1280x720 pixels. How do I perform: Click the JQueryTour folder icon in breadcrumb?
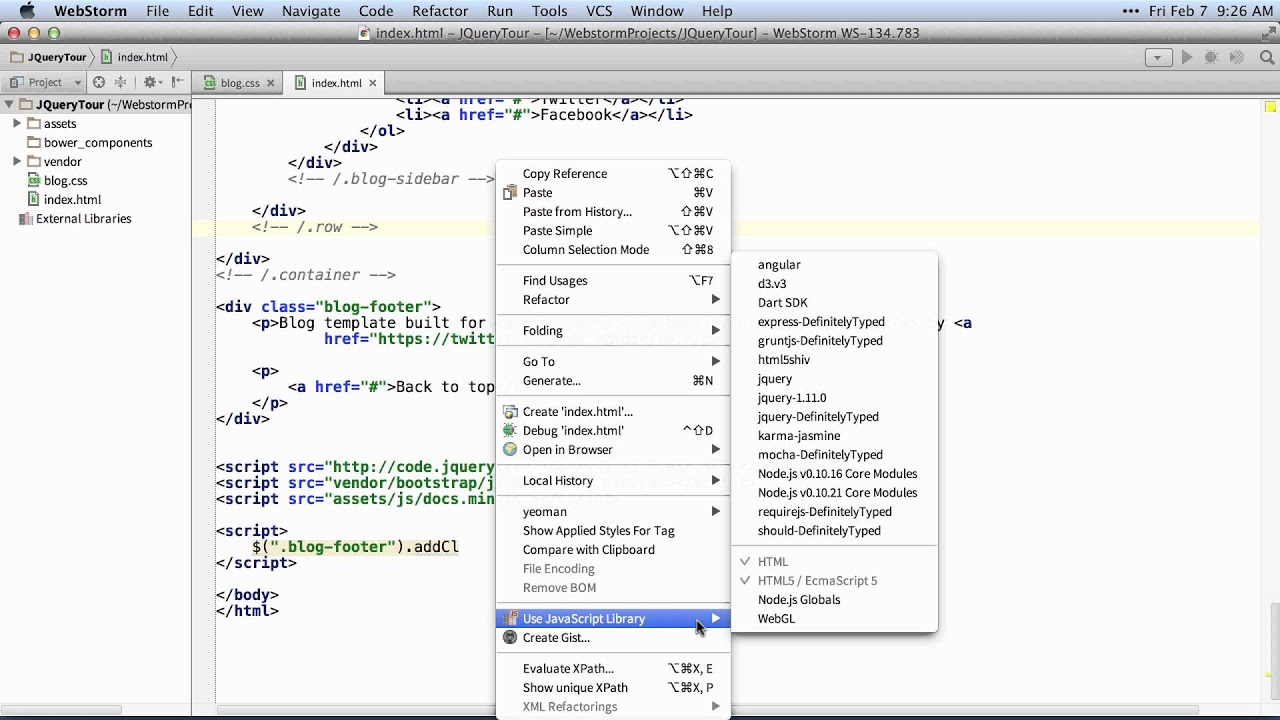[17, 57]
